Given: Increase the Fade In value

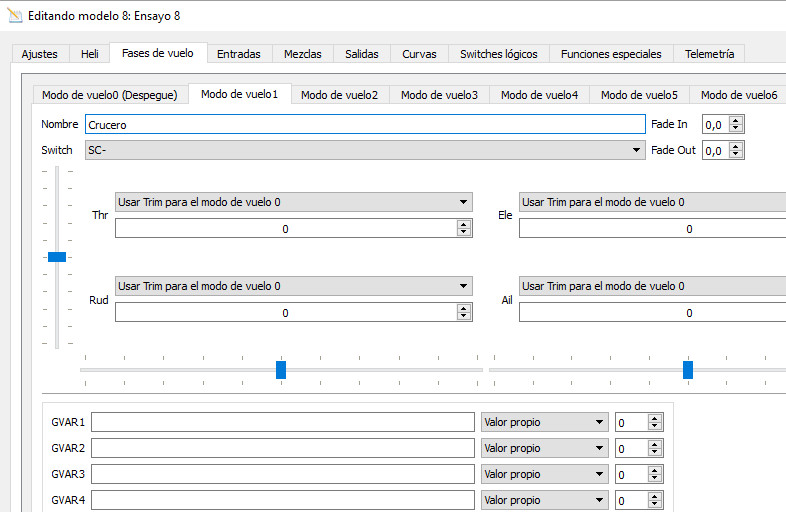Looking at the screenshot, I should tap(737, 121).
